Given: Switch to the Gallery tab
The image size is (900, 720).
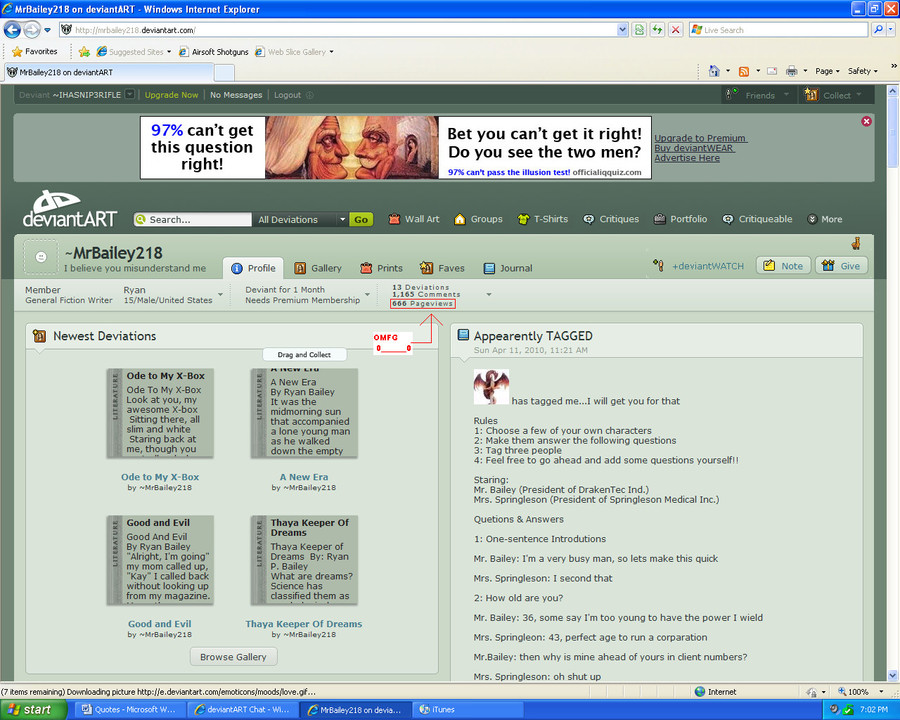Looking at the screenshot, I should [x=318, y=268].
